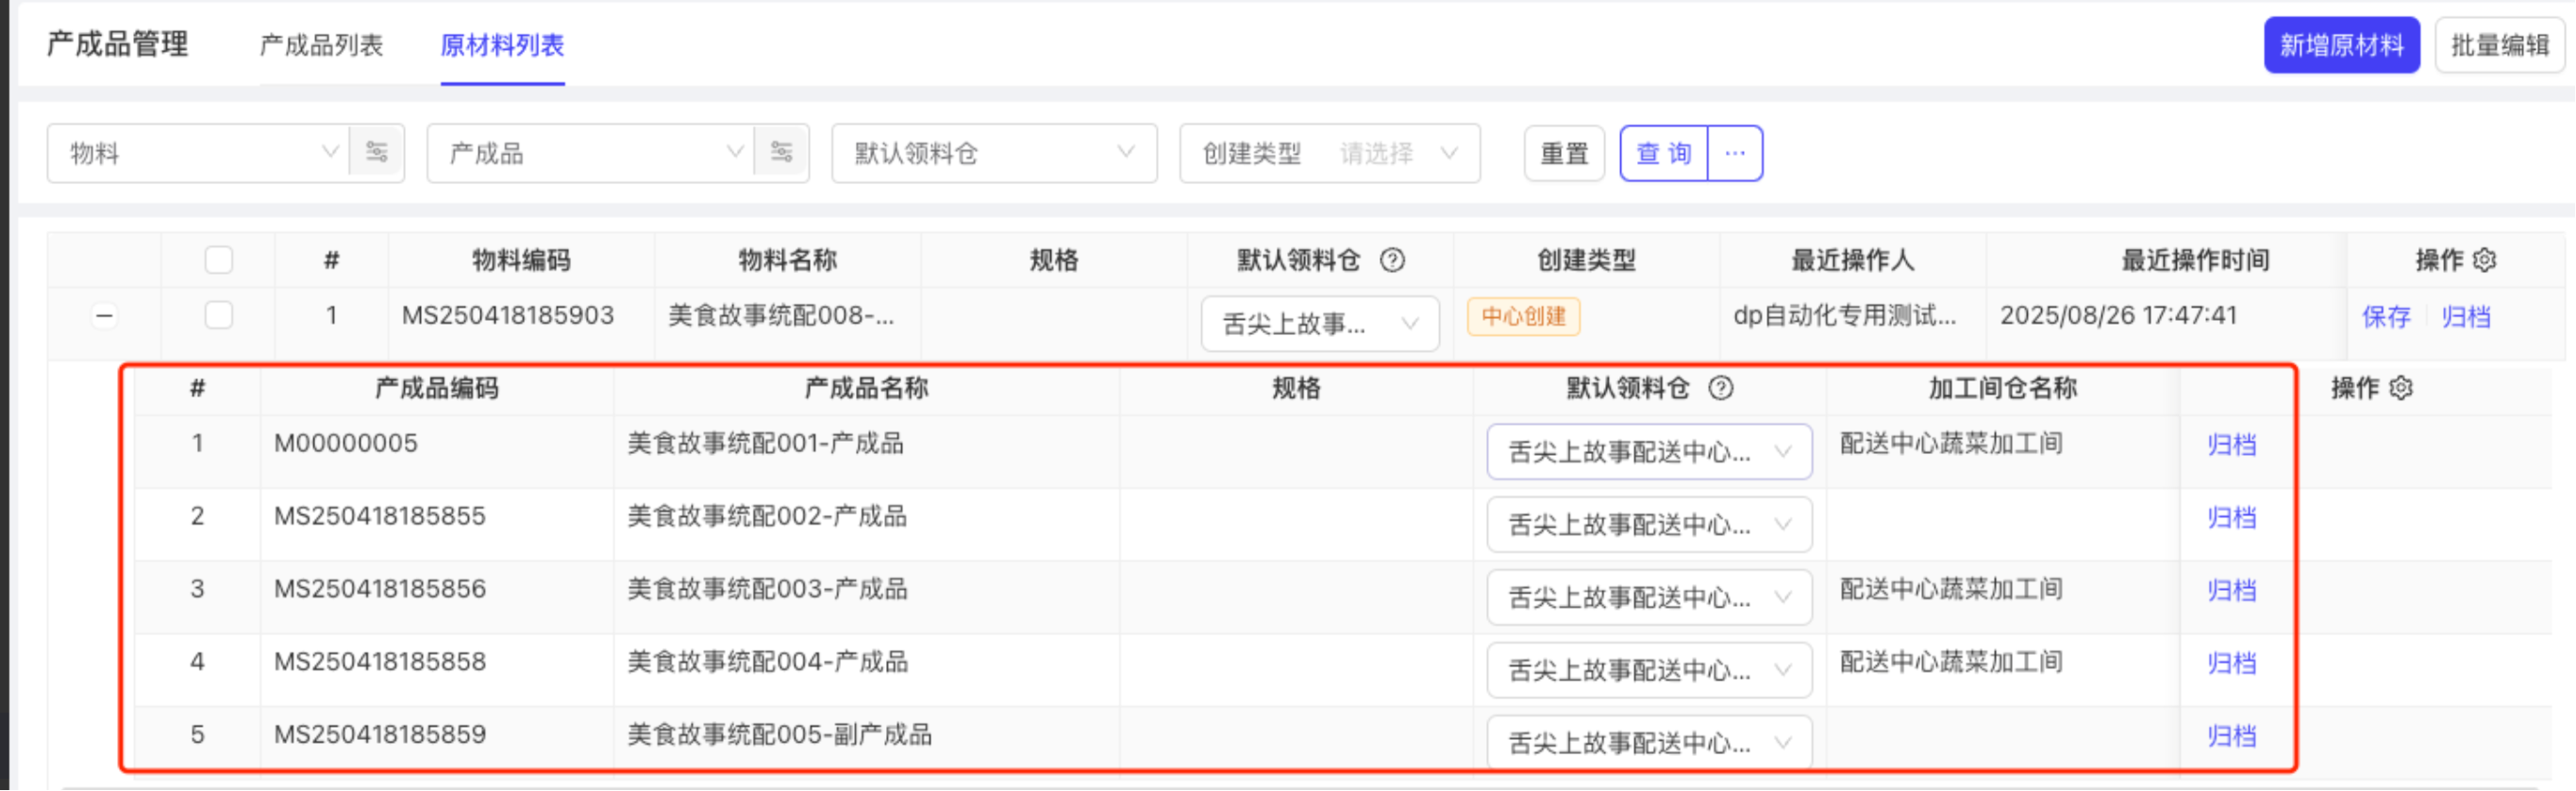Click help icon next to top 默认领料仓 header
Image resolution: width=2576 pixels, height=791 pixels.
(1392, 260)
